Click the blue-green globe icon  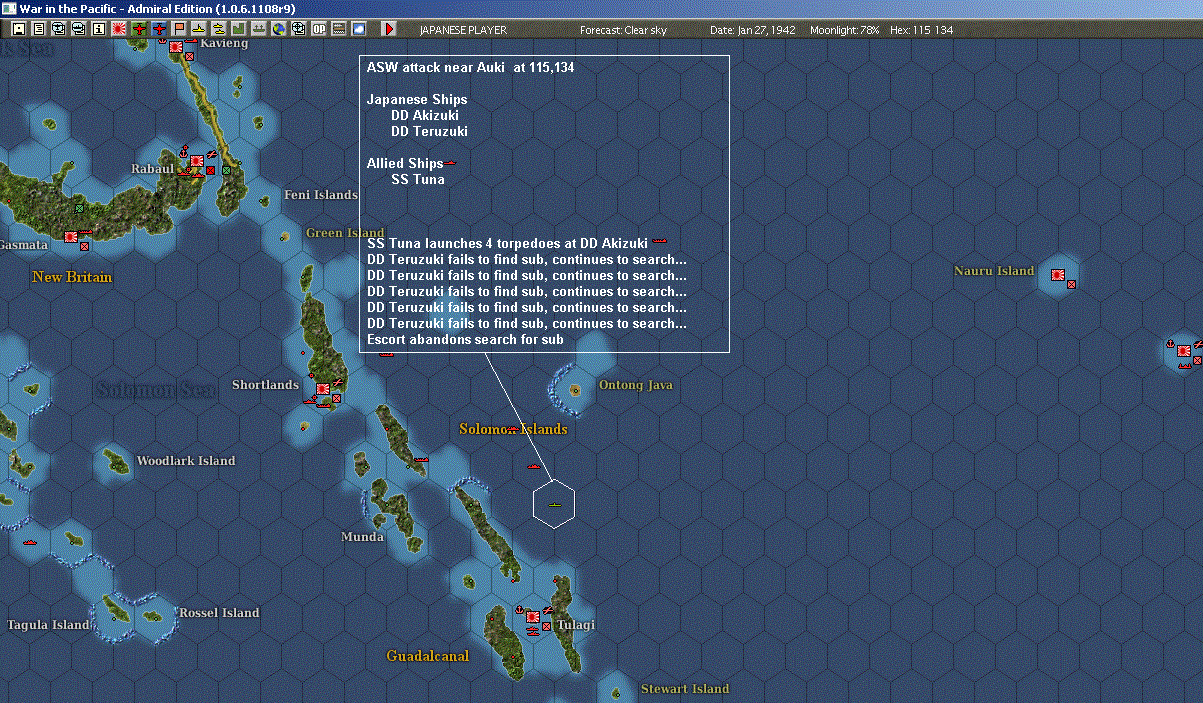point(278,29)
